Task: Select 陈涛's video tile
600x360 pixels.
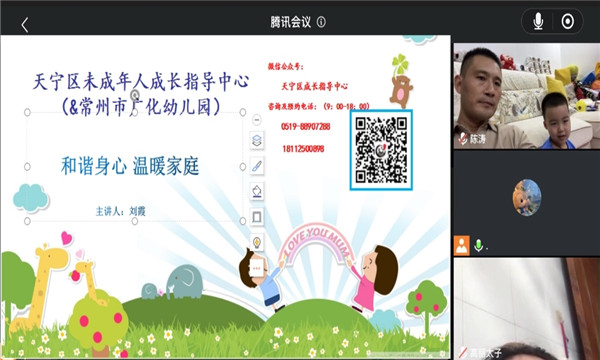Action: pyautogui.click(x=527, y=96)
